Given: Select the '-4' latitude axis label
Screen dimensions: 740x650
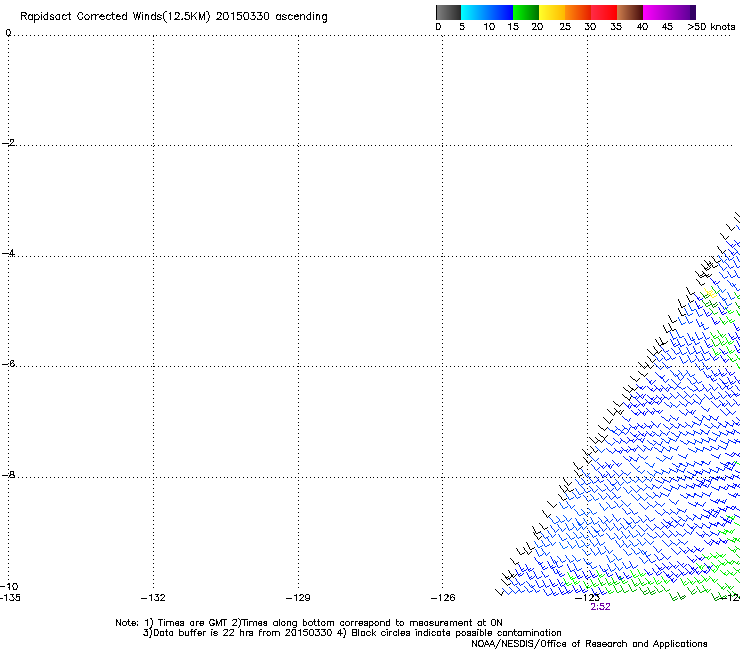Looking at the screenshot, I should (x=8, y=253).
